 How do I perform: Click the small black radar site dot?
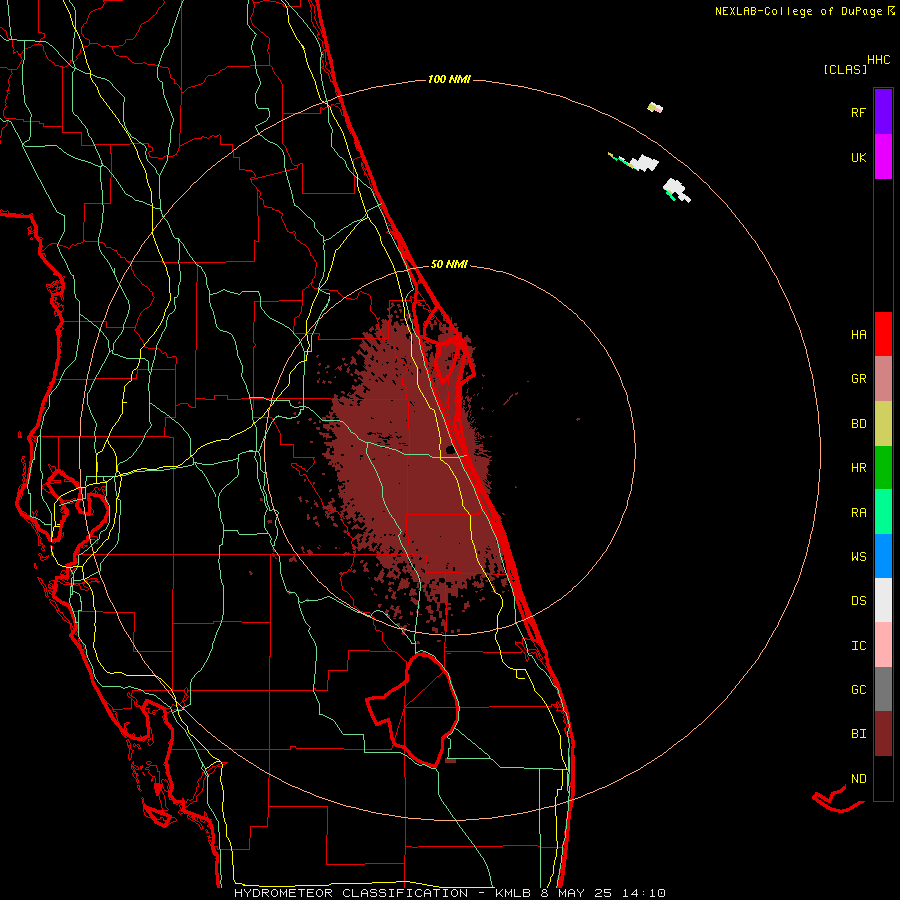pos(450,449)
